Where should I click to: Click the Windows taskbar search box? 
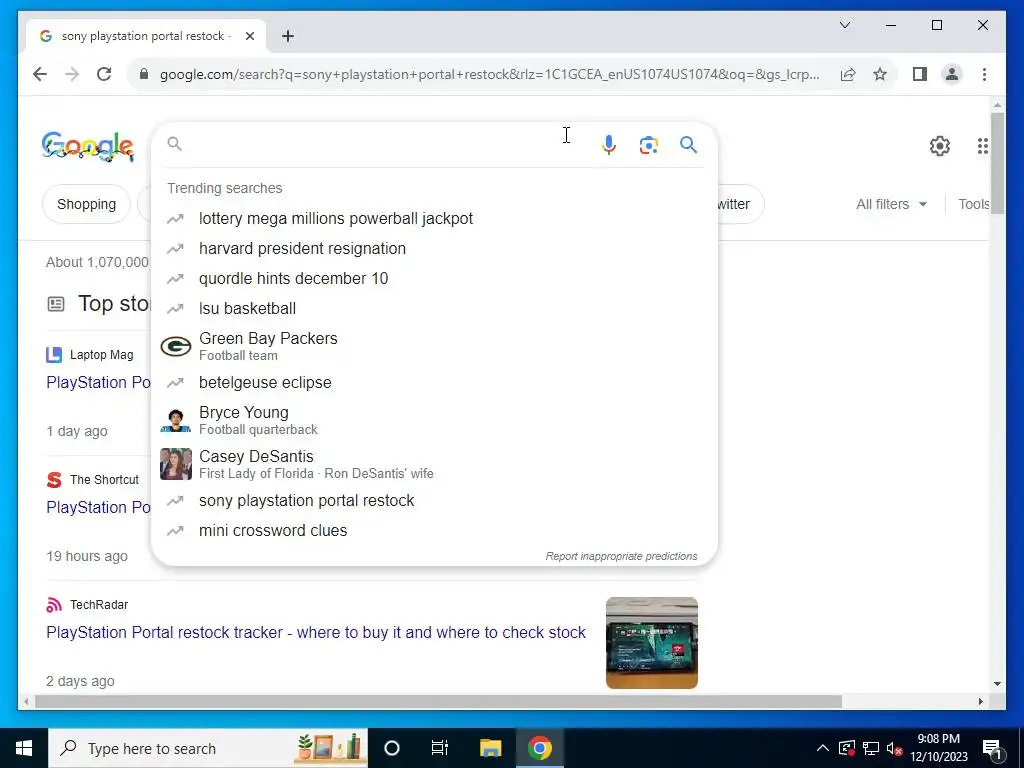click(208, 748)
